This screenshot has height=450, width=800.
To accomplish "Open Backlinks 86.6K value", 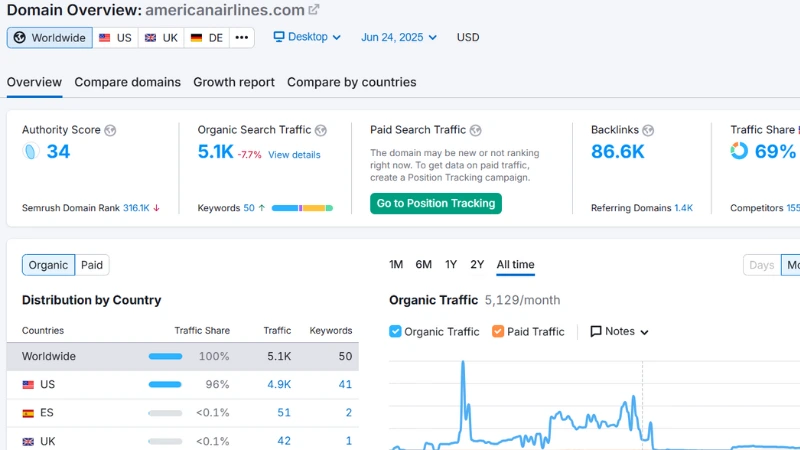I will click(617, 152).
